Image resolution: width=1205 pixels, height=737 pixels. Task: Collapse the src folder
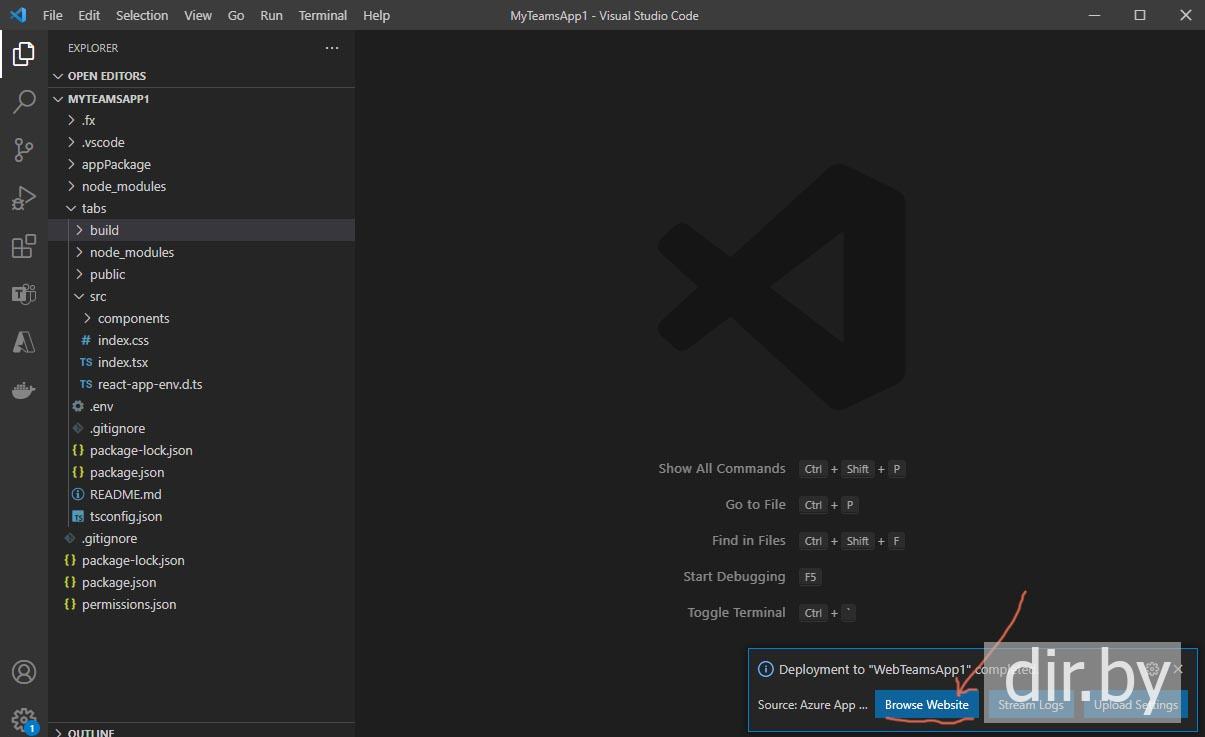pos(97,296)
